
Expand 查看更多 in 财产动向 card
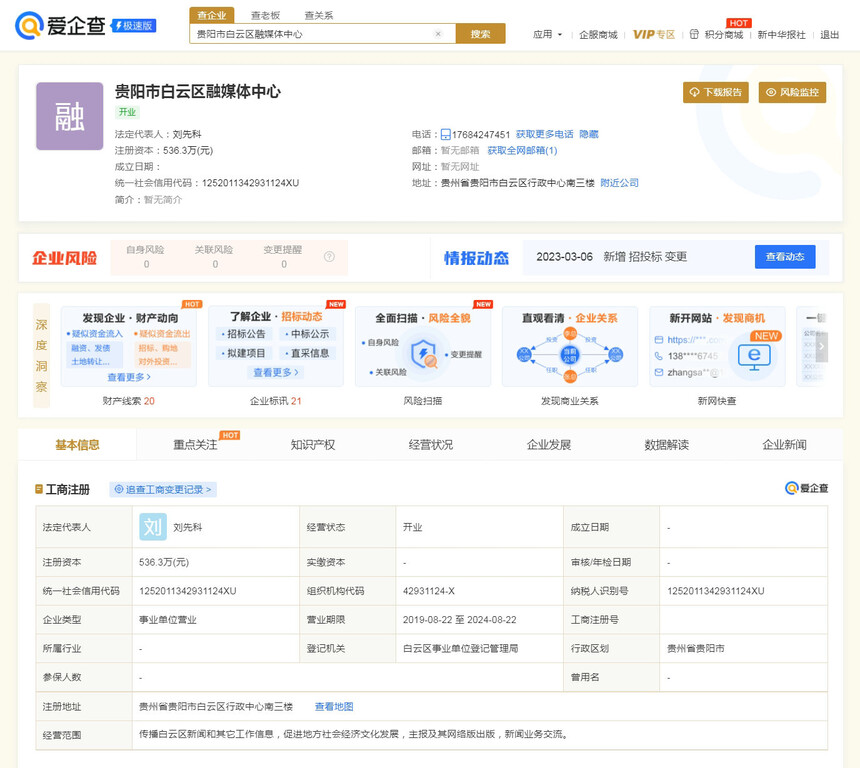(x=129, y=377)
